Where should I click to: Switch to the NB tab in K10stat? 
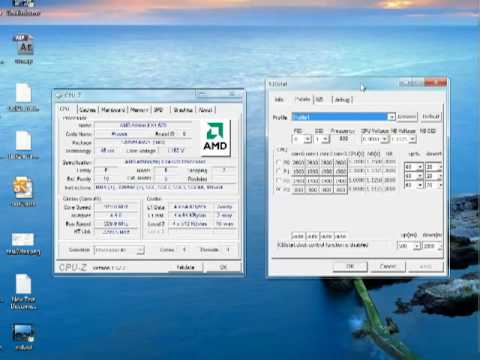(320, 99)
